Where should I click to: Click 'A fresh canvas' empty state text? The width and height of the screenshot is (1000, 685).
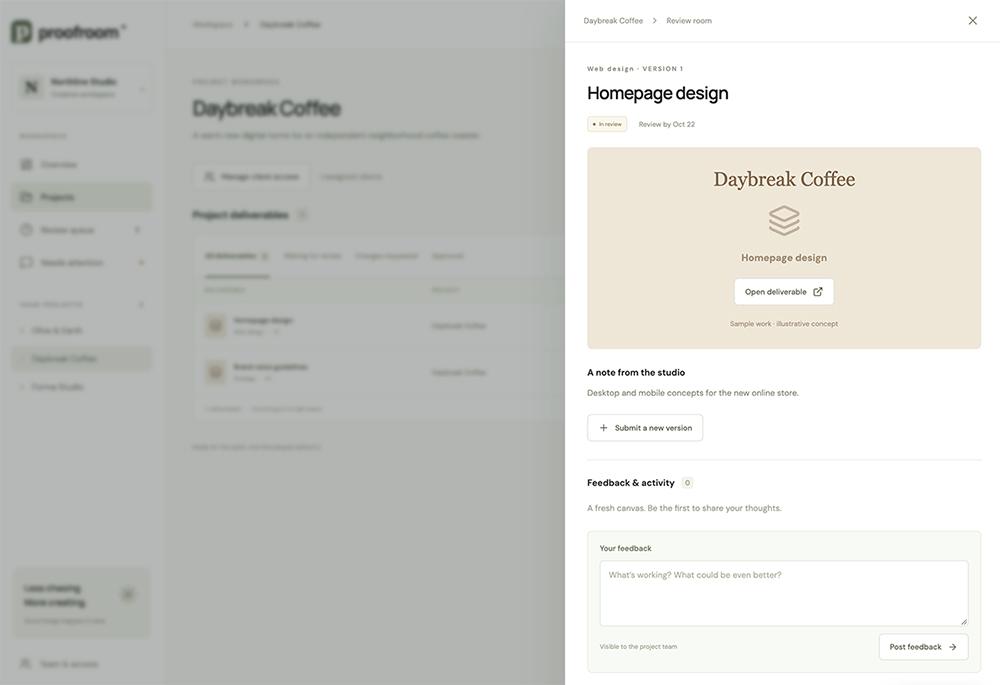[x=684, y=508]
